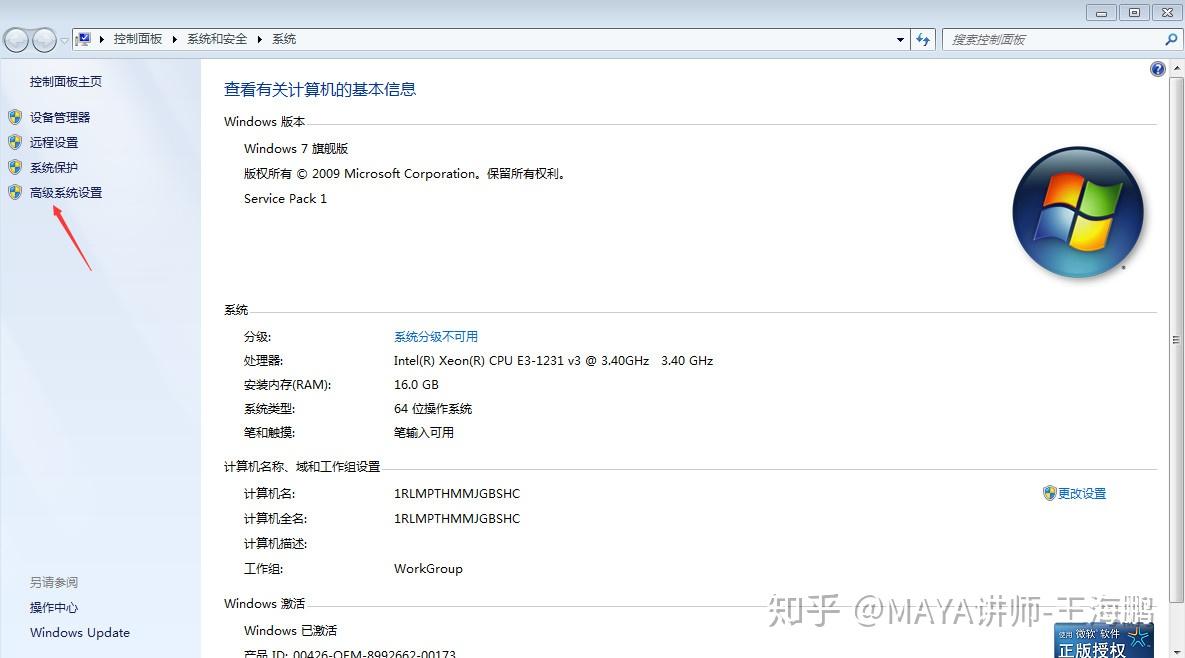Expand the arrow after 控制面板 breadcrumb

click(175, 39)
